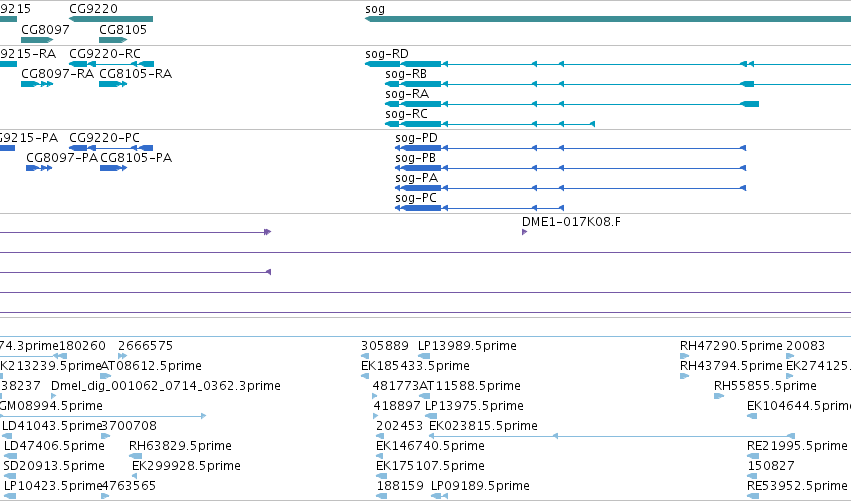Select the RH47290.5prime EST arrow
851x501 pixels.
684,356
